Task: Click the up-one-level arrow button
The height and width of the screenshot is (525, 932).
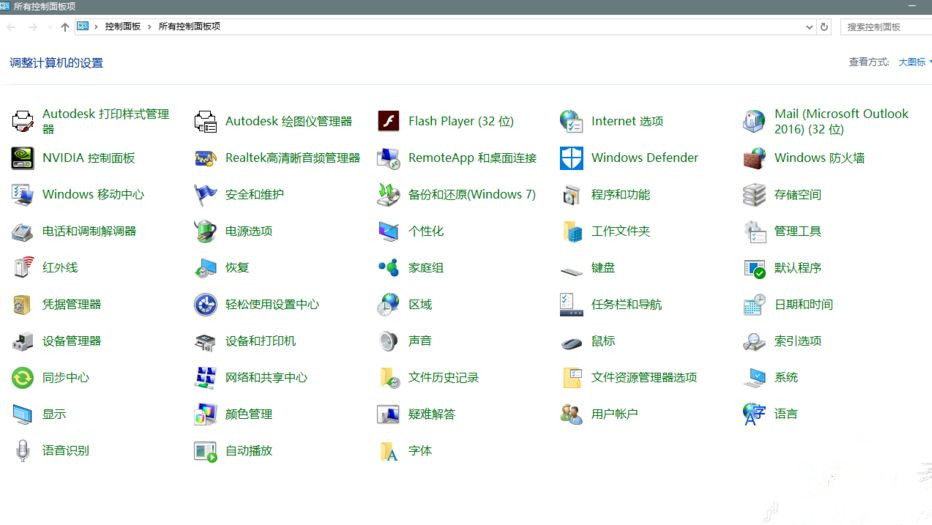Action: click(65, 27)
